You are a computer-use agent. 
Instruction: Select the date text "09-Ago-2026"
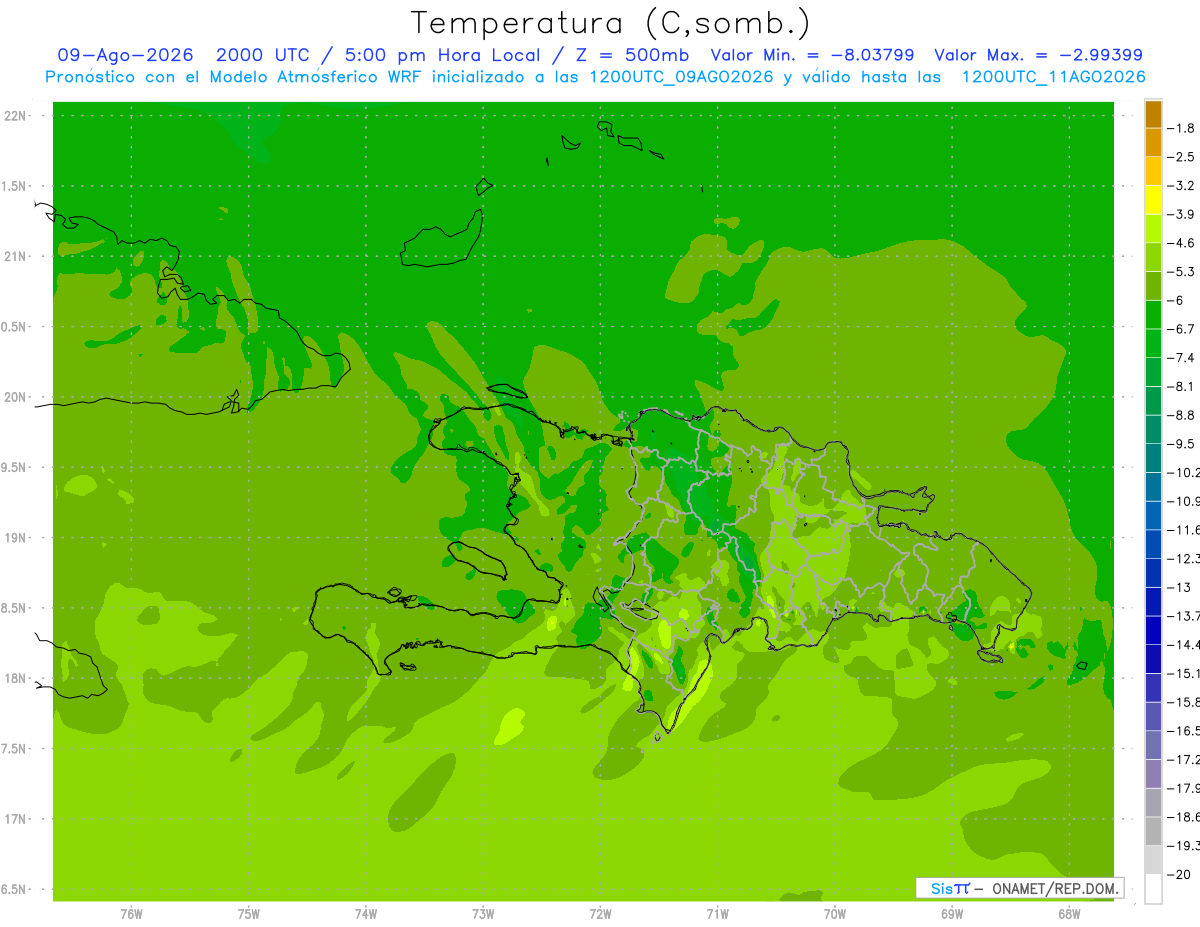[125, 55]
